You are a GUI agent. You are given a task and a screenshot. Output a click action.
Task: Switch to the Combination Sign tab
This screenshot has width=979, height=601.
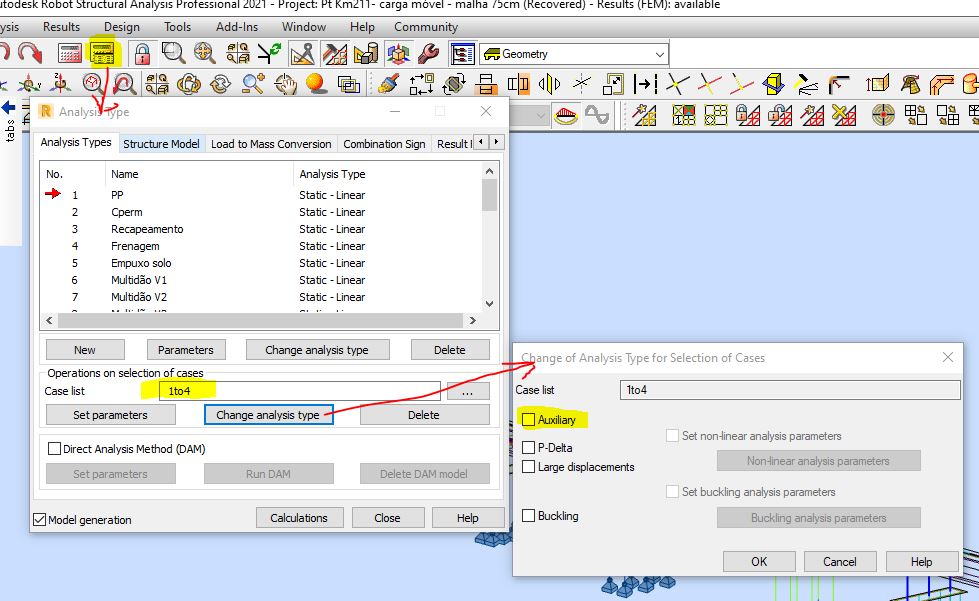384,144
